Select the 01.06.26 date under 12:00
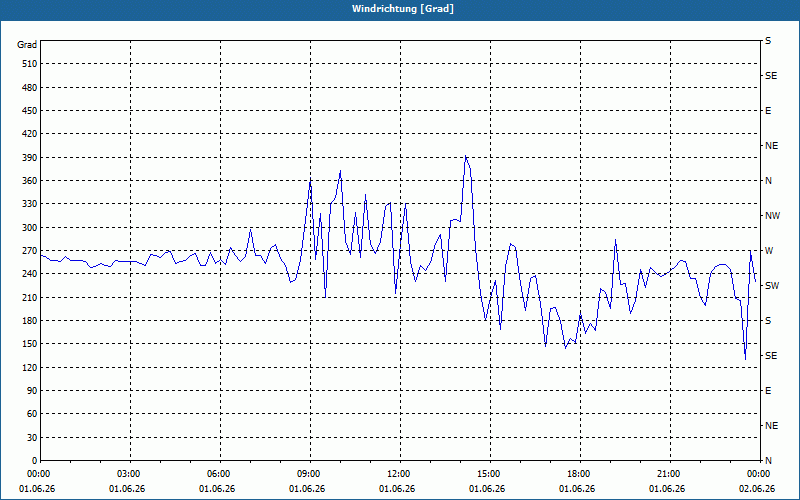 (397, 489)
